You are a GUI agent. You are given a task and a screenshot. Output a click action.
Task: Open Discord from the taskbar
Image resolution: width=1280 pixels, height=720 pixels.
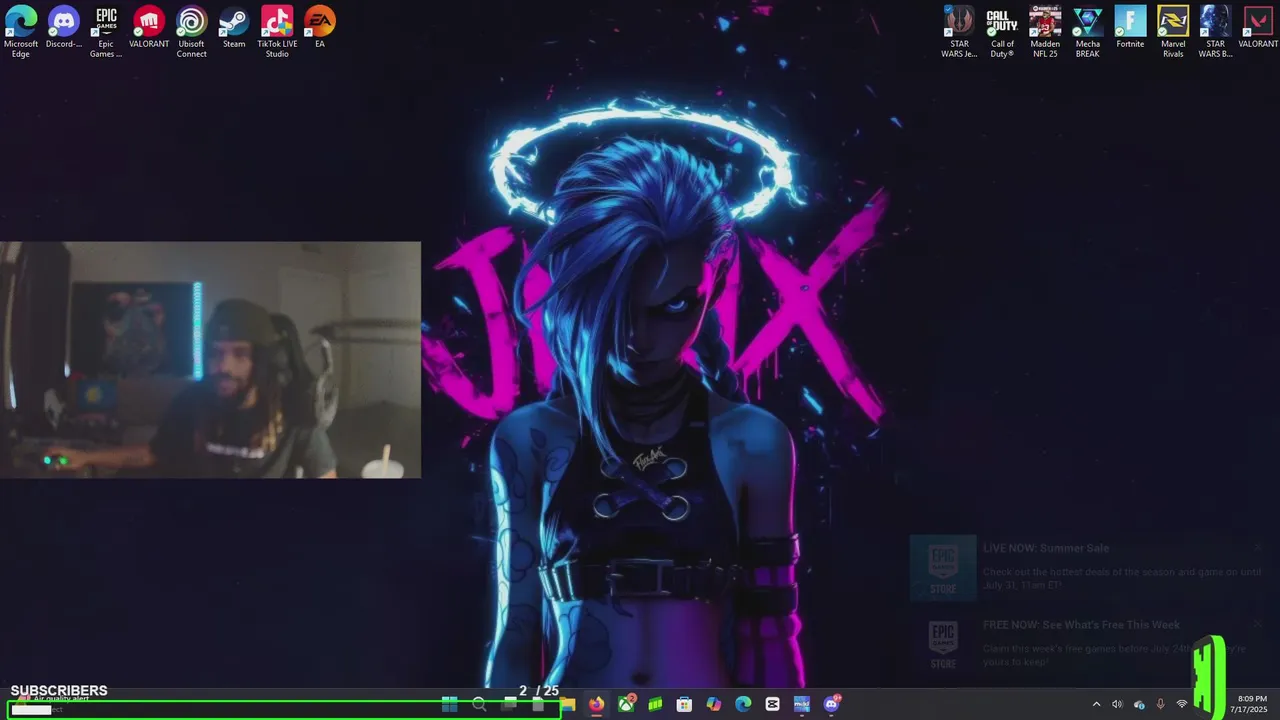tap(831, 705)
